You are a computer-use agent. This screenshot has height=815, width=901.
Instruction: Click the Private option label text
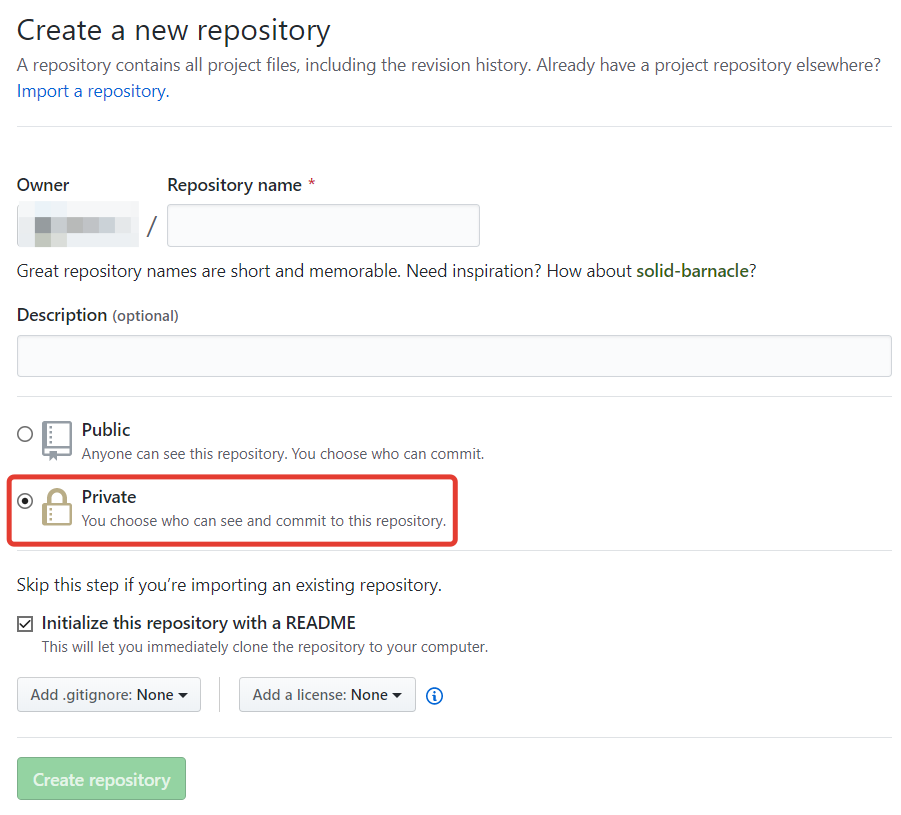pos(109,497)
